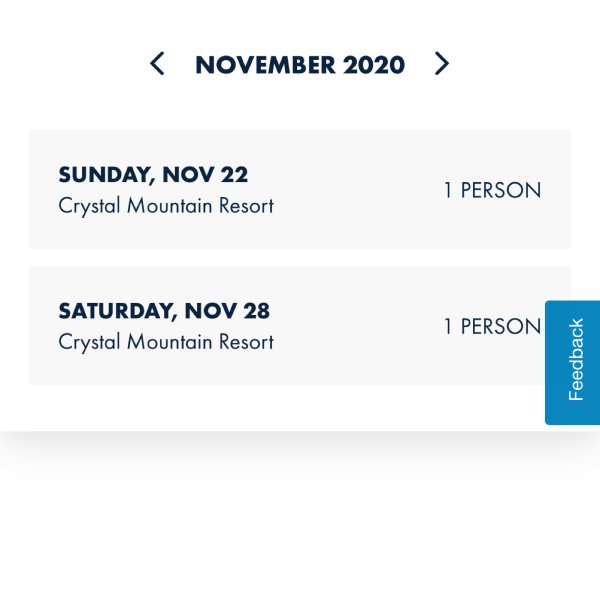The image size is (600, 600).
Task: Click the word Mountain in the Nov 28 card
Action: [x=170, y=342]
